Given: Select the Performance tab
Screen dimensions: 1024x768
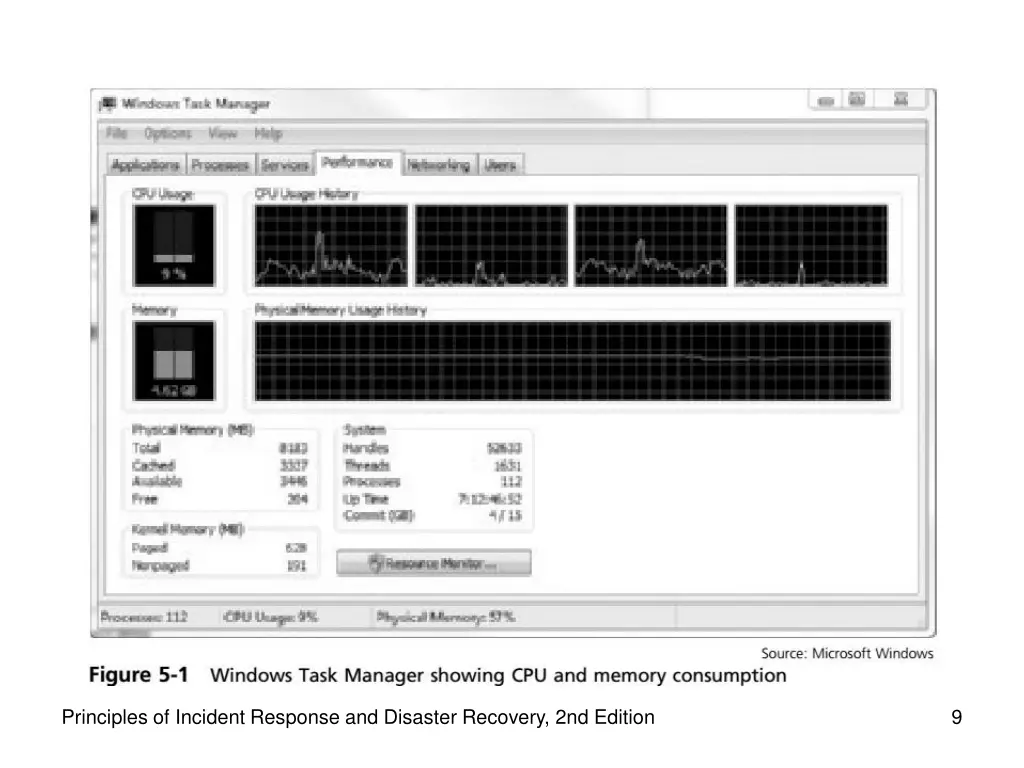Looking at the screenshot, I should pos(357,162).
